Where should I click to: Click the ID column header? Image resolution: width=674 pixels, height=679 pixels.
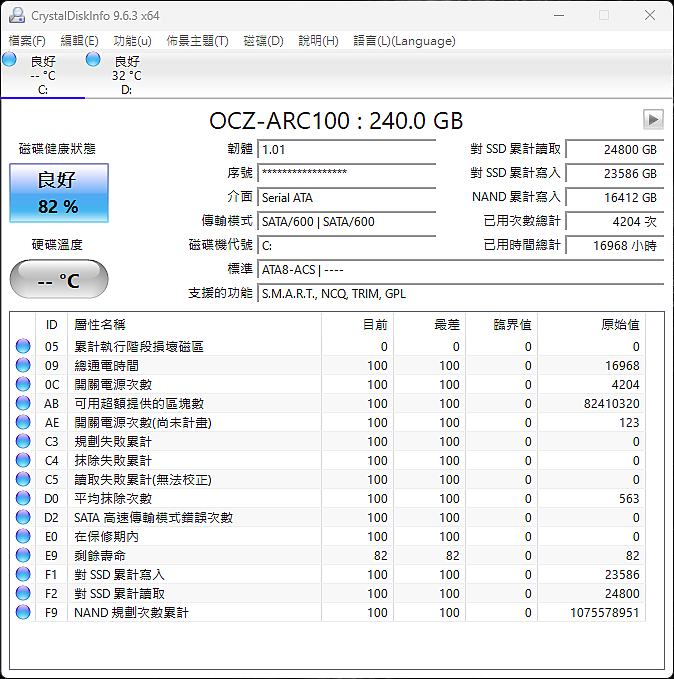(52, 324)
